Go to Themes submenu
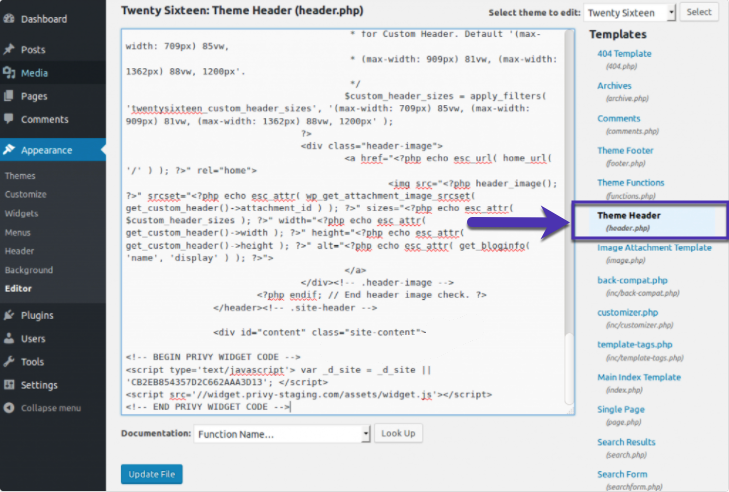729x492 pixels. point(20,176)
